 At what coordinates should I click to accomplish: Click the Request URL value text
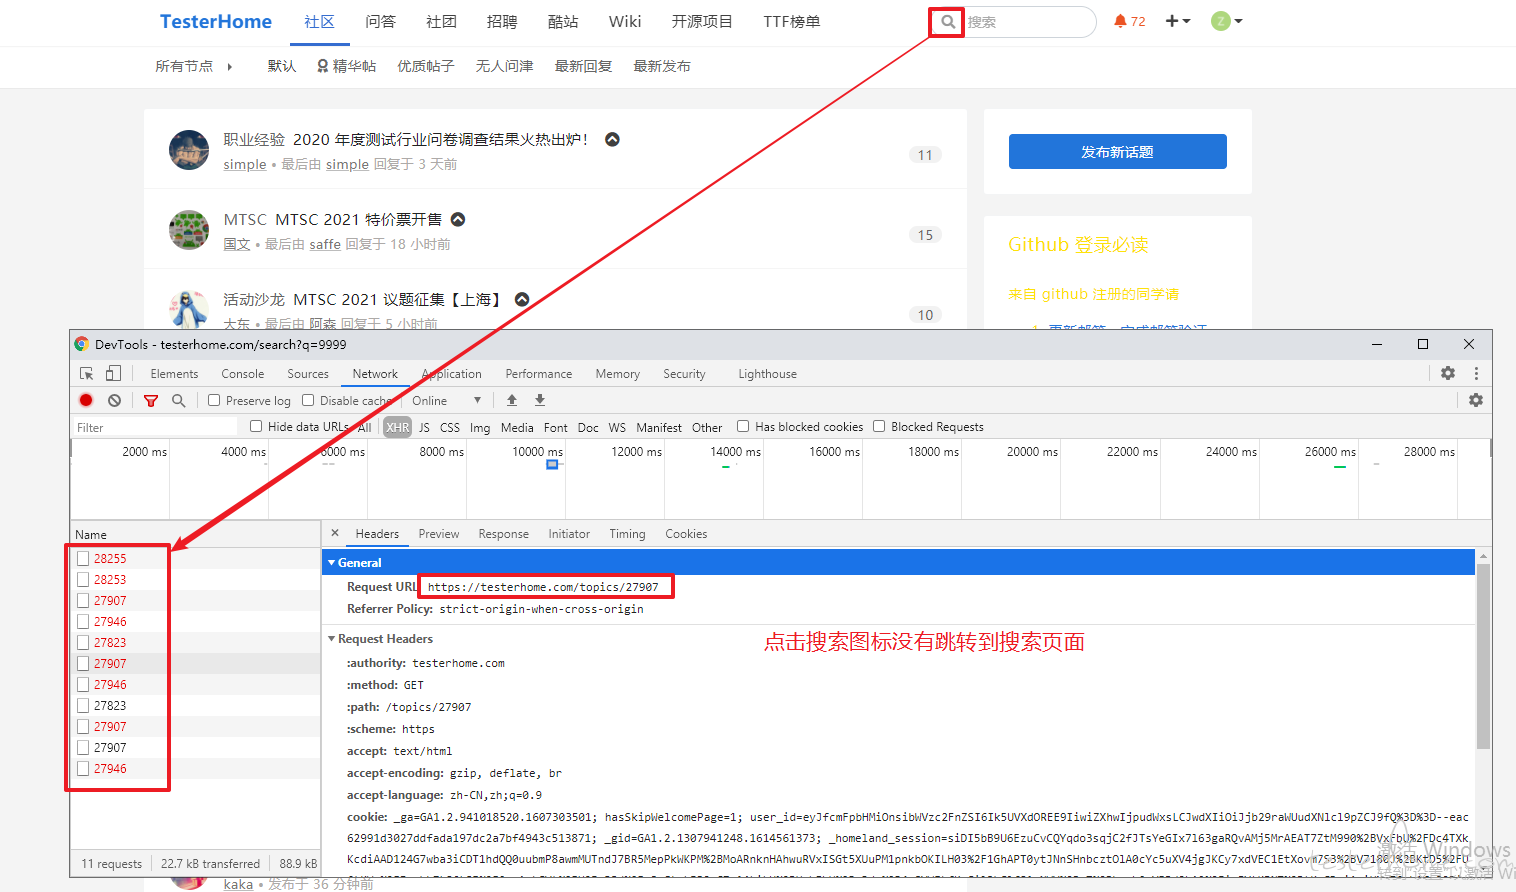(543, 587)
